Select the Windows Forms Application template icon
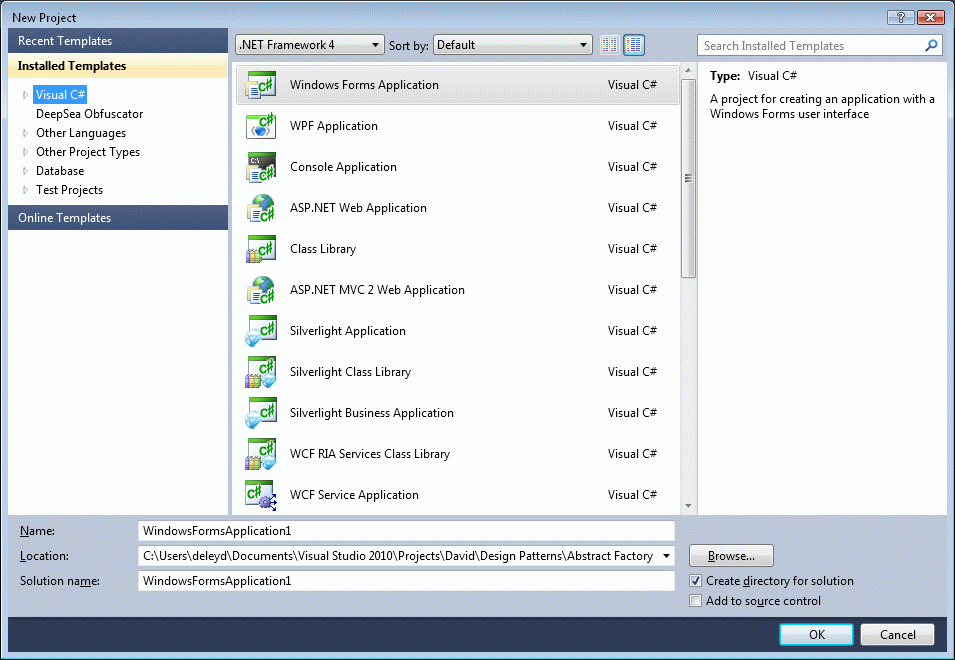Viewport: 955px width, 660px height. [261, 85]
